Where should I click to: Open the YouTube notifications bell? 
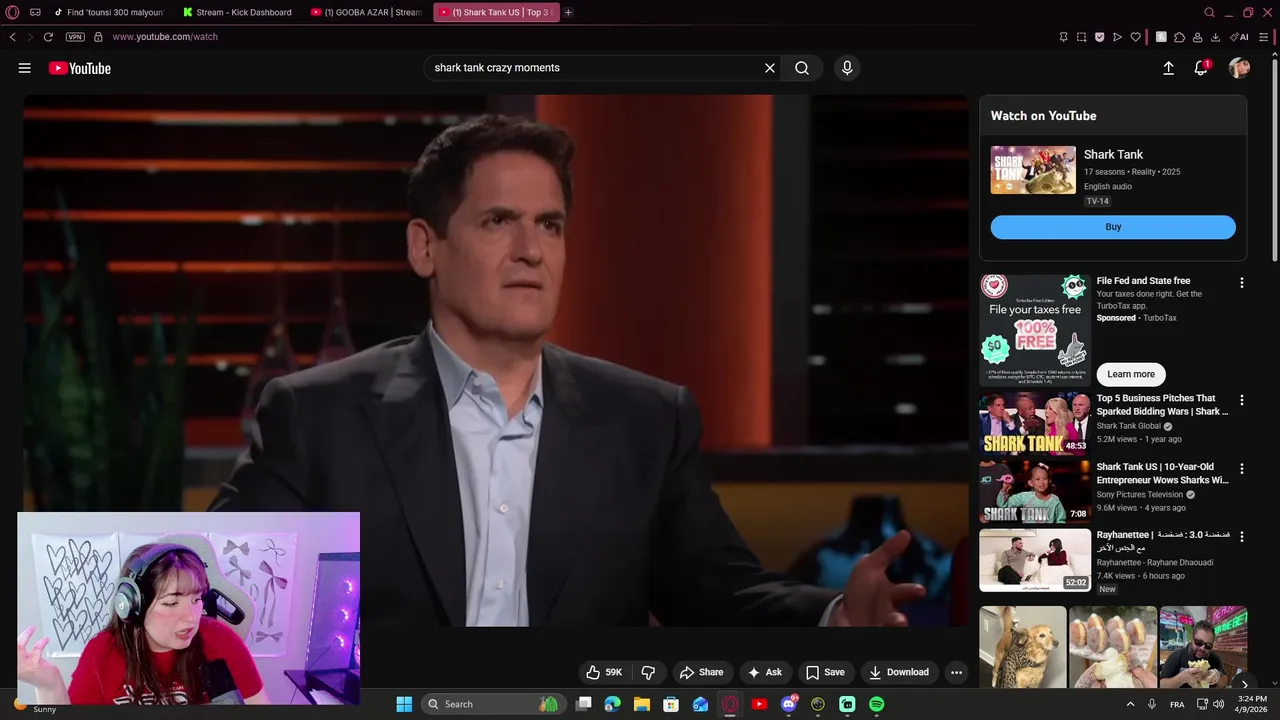click(x=1201, y=68)
